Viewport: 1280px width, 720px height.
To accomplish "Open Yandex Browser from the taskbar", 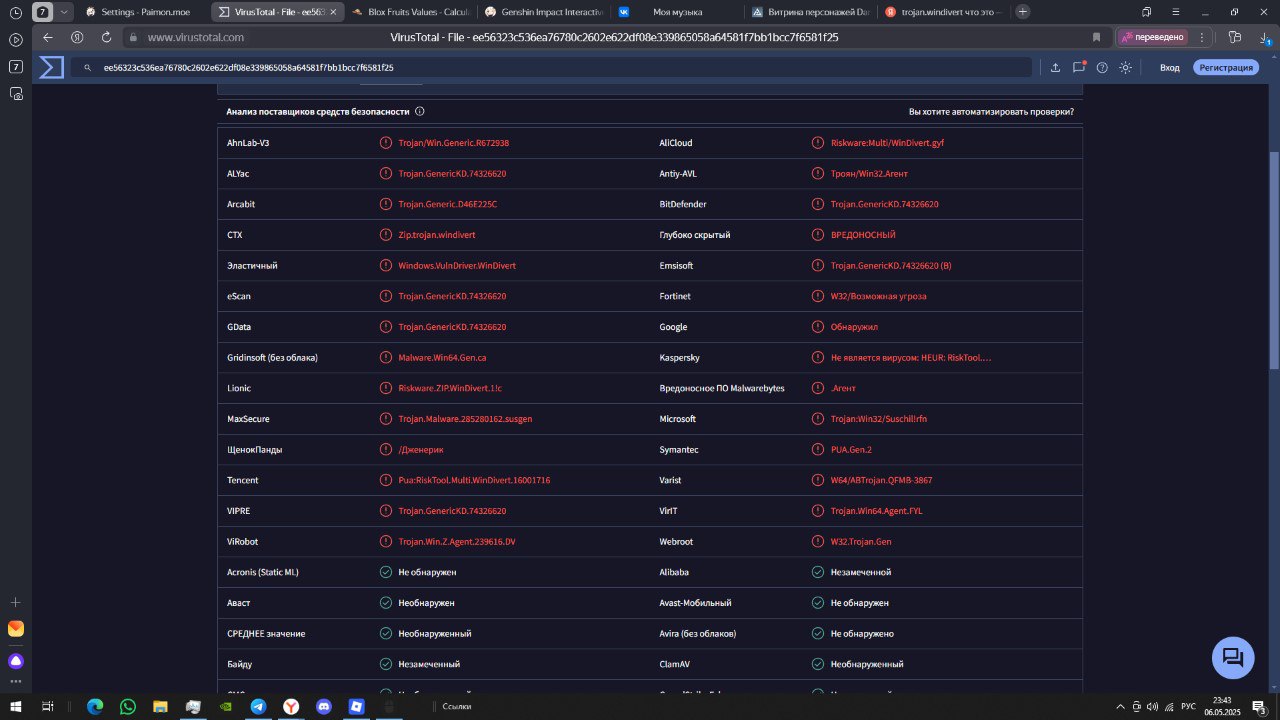I will click(x=290, y=706).
